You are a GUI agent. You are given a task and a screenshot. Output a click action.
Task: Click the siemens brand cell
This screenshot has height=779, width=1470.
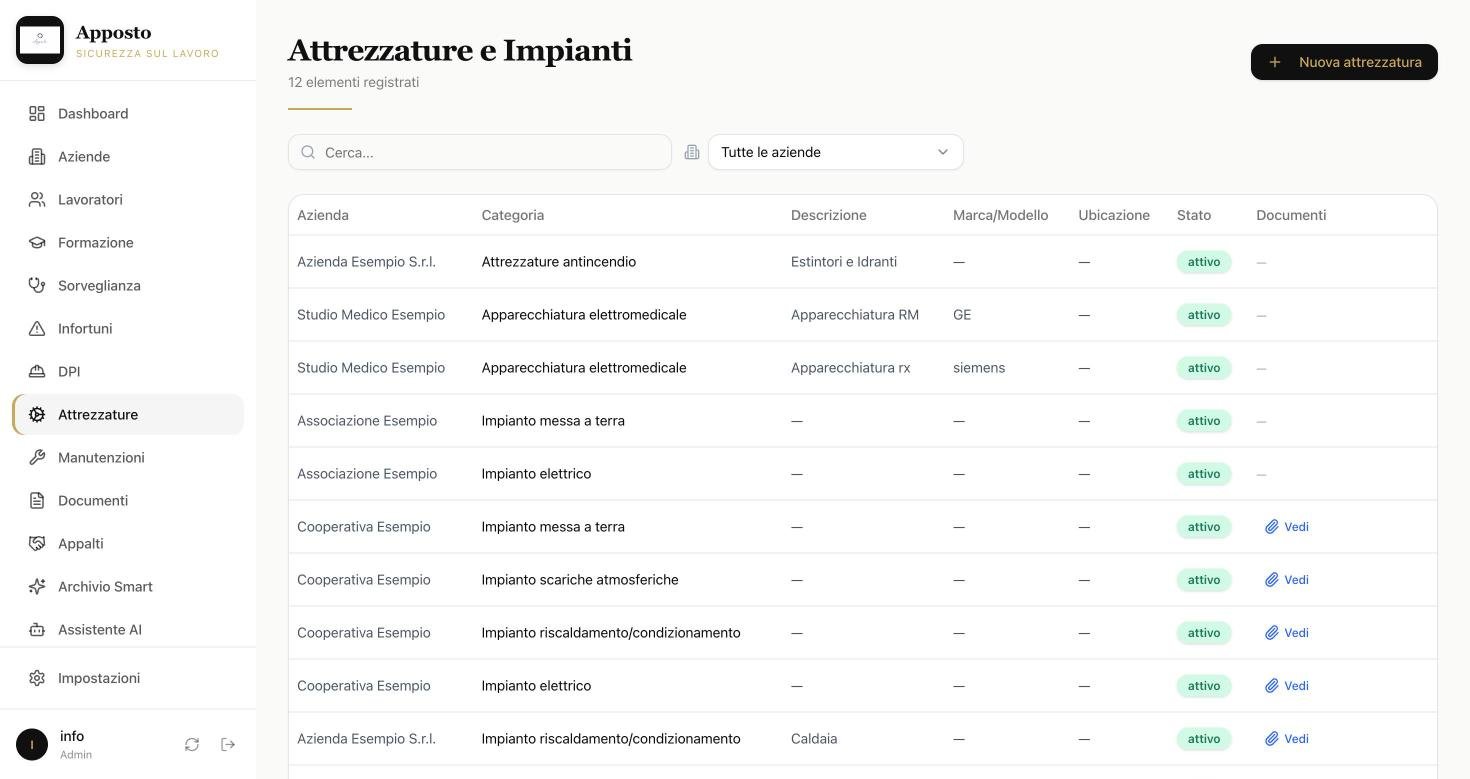coord(979,368)
